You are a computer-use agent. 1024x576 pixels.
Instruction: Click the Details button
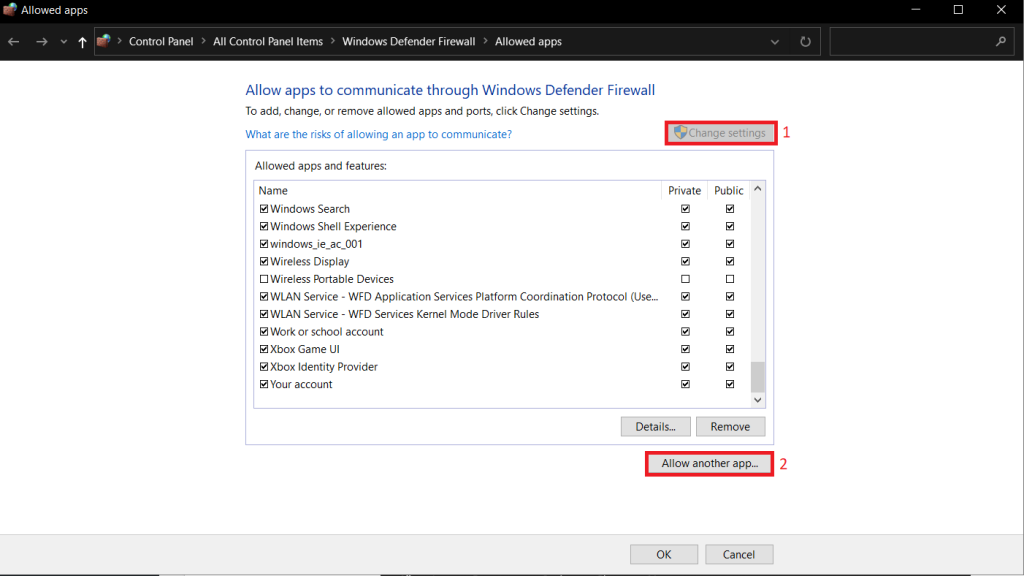pos(655,426)
